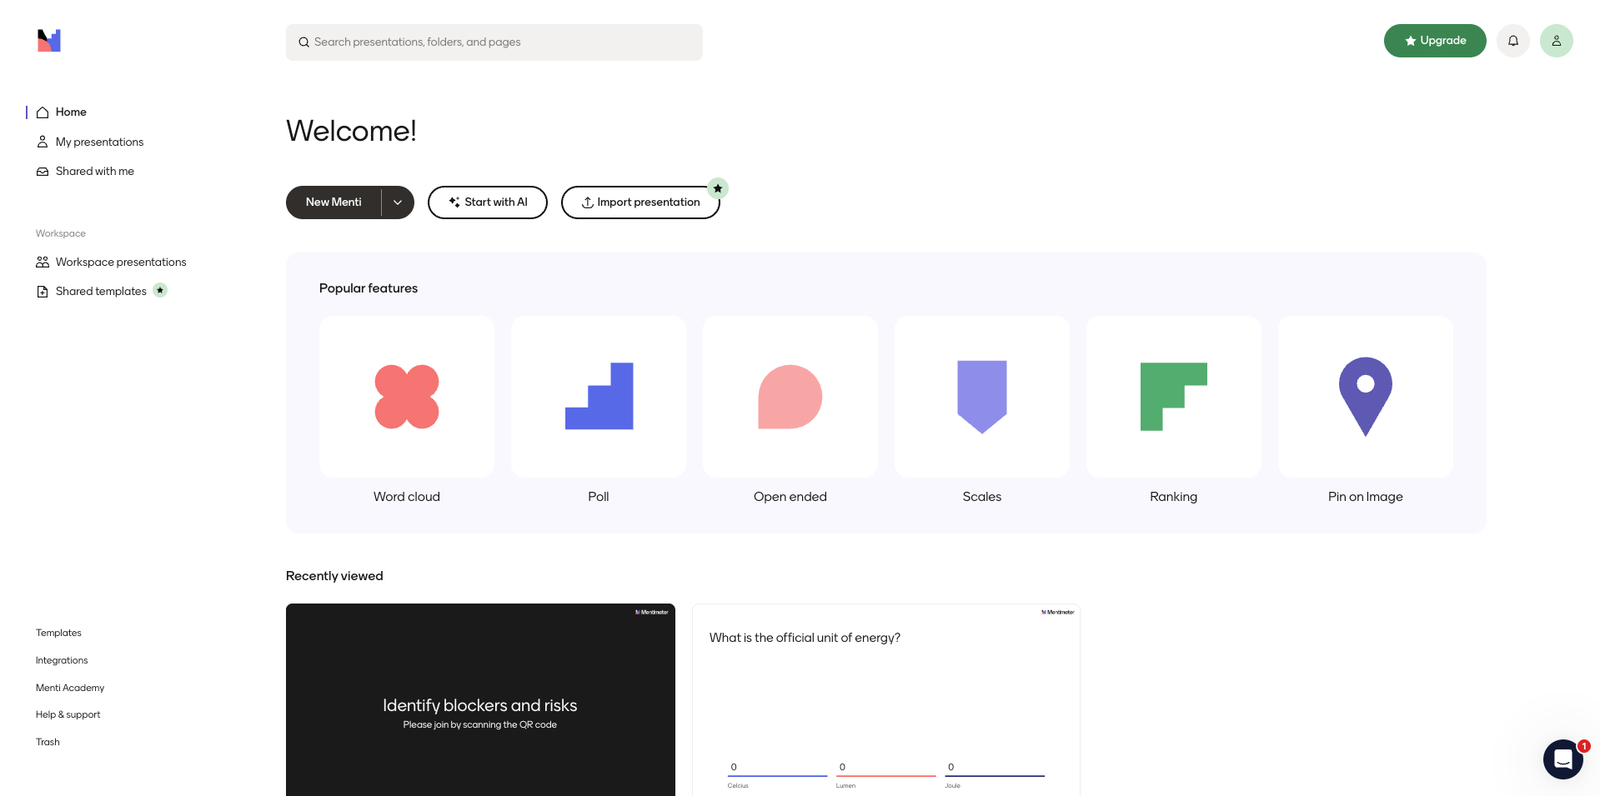The width and height of the screenshot is (1600, 796).
Task: Select the Open ended feature icon
Action: [x=790, y=397]
